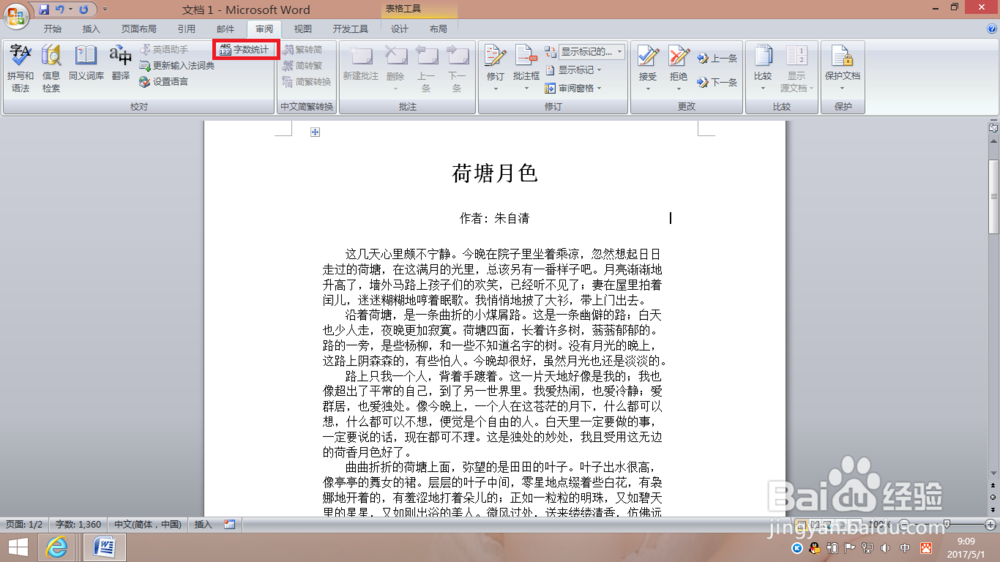This screenshot has height=562, width=1000.
Task: Click 设置语言 to set language
Action: click(164, 82)
